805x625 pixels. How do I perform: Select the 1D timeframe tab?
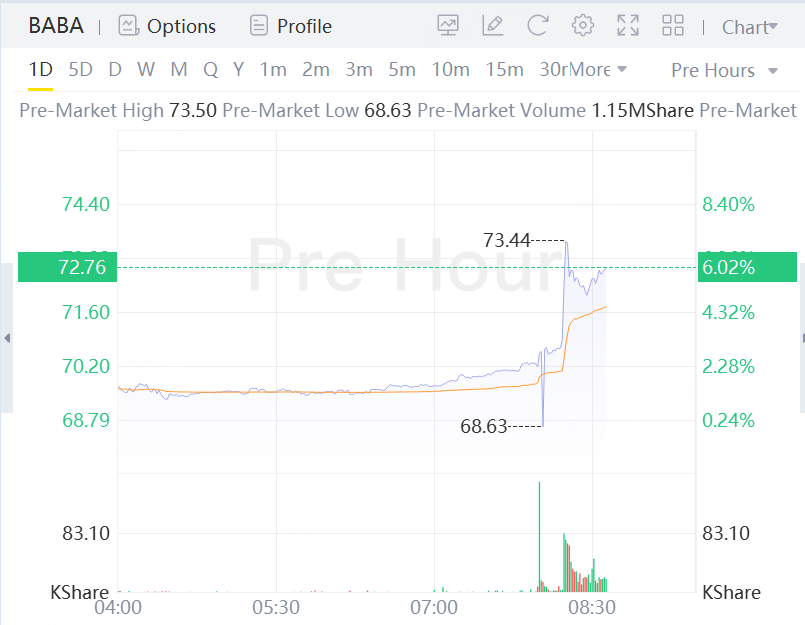(40, 69)
